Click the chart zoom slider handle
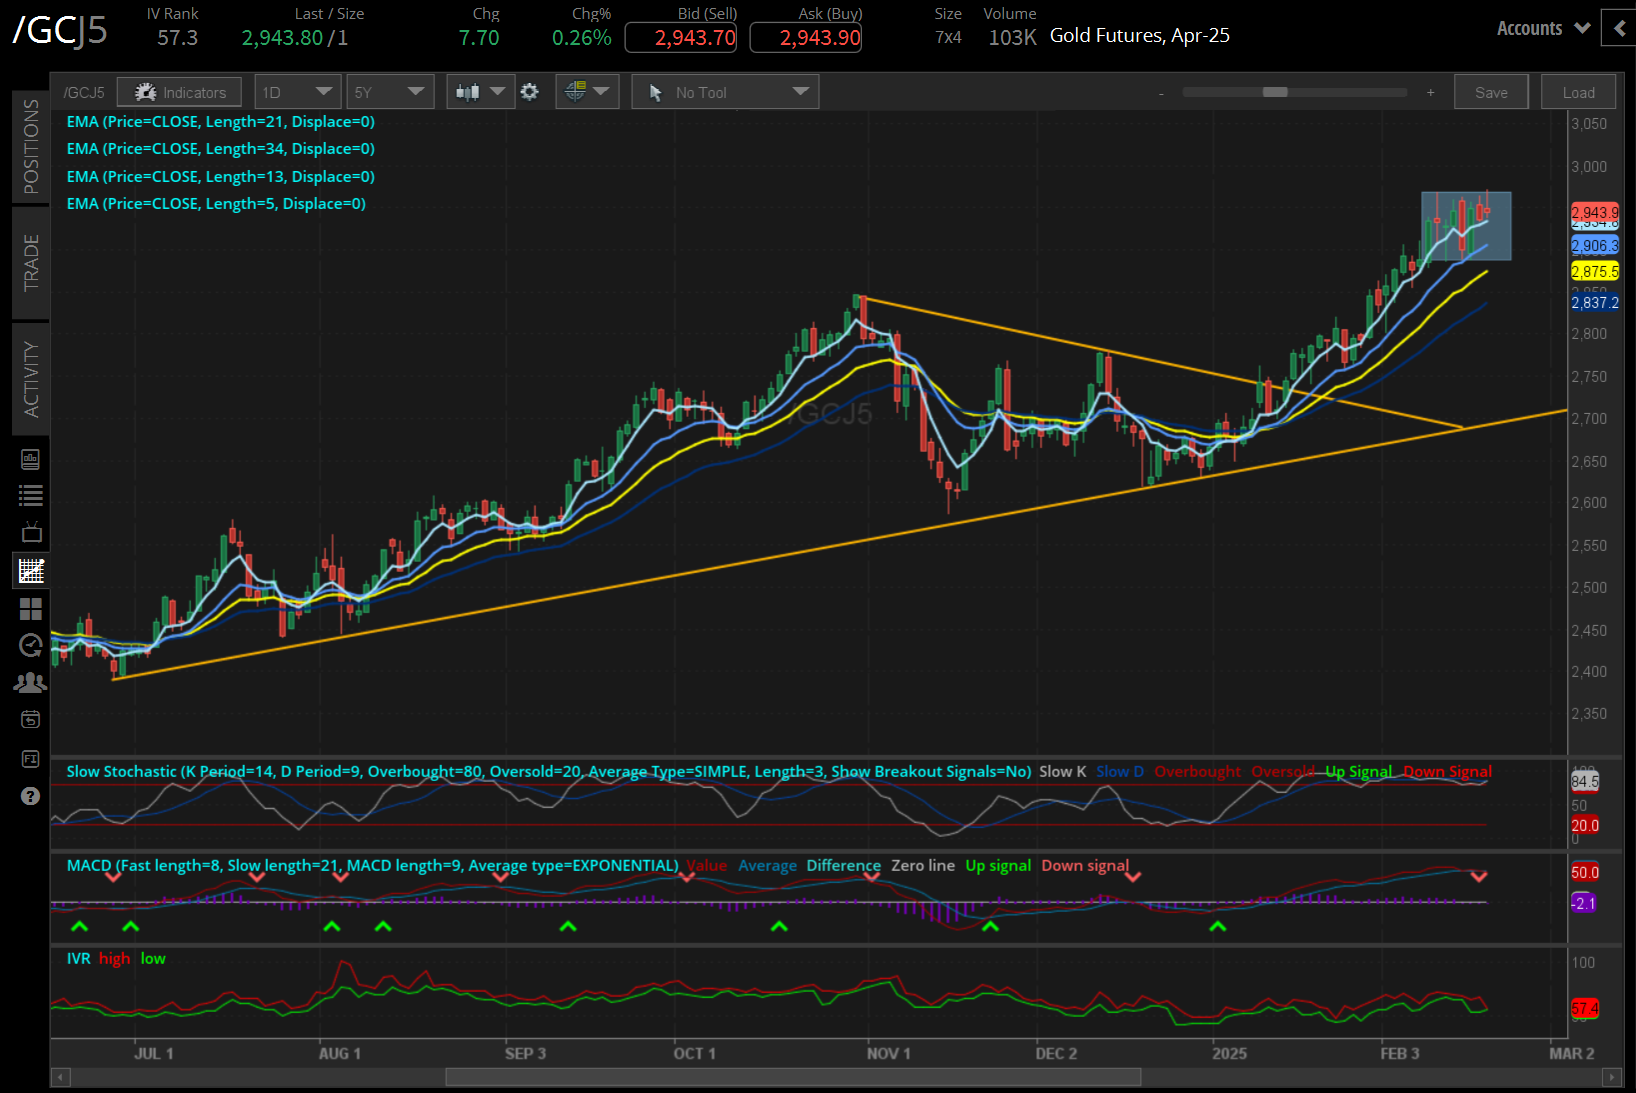The image size is (1636, 1093). click(1275, 92)
